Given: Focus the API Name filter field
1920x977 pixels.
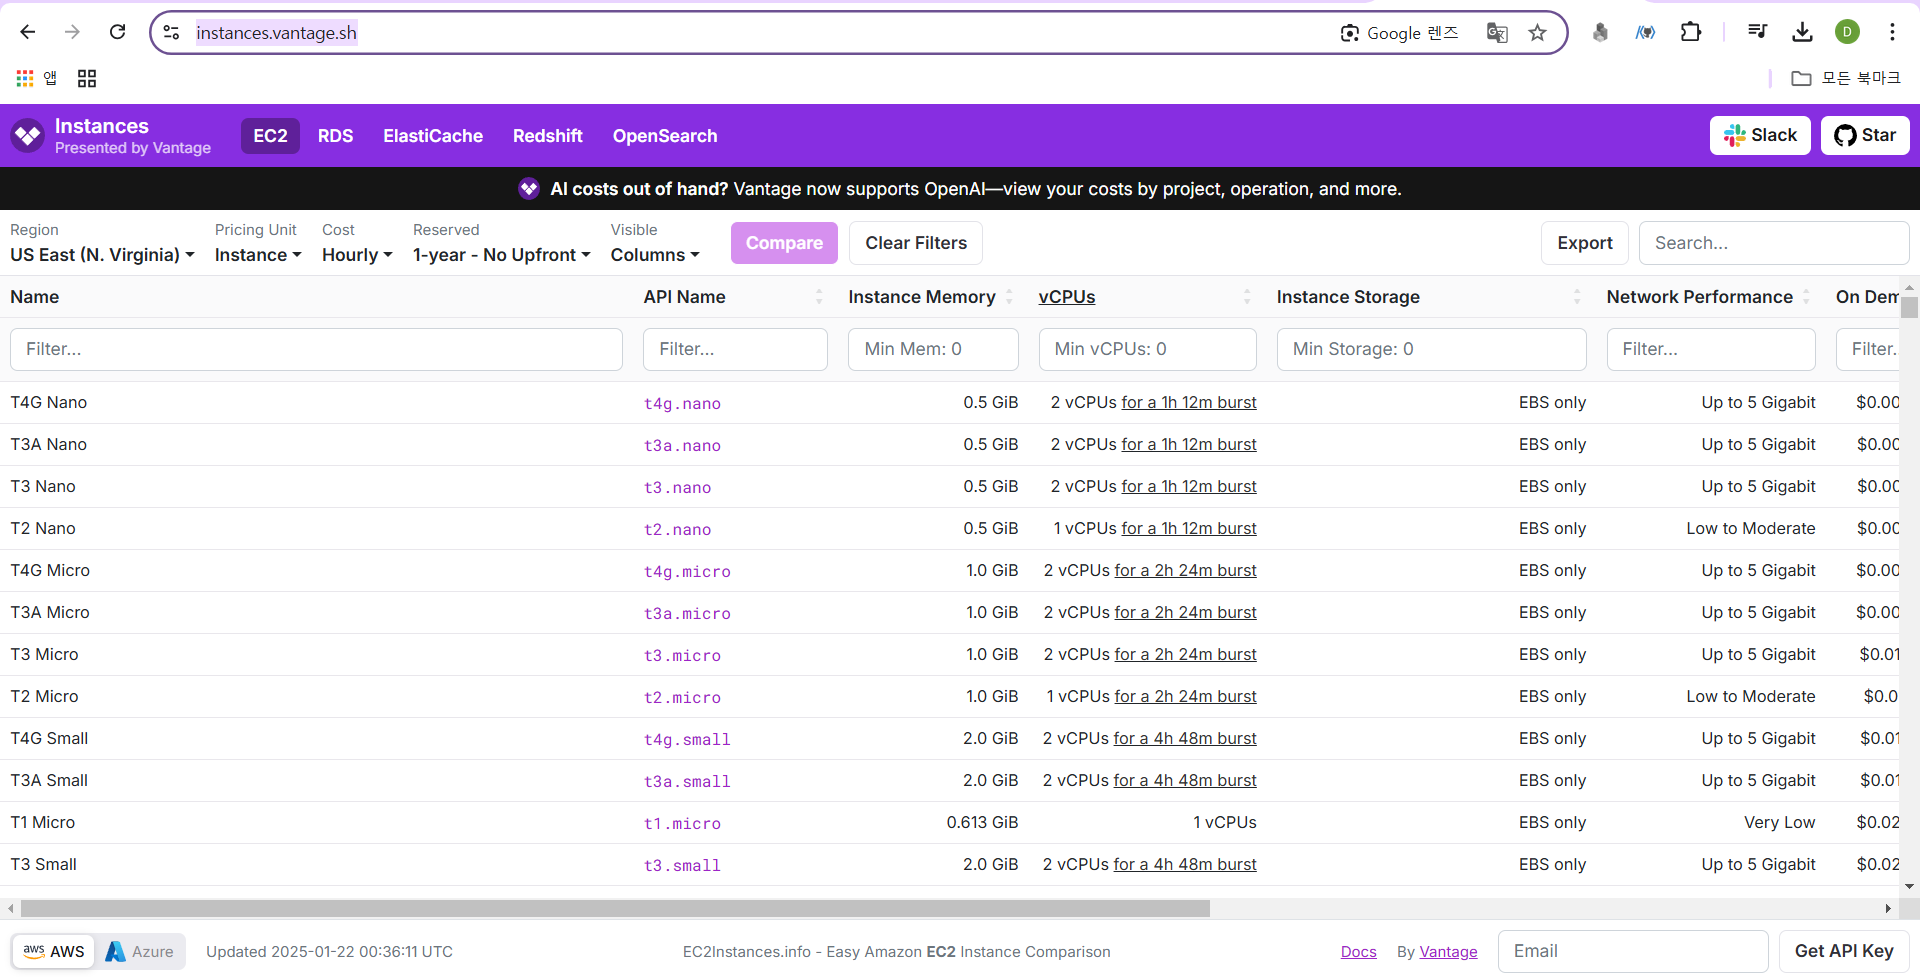Looking at the screenshot, I should pyautogui.click(x=735, y=349).
